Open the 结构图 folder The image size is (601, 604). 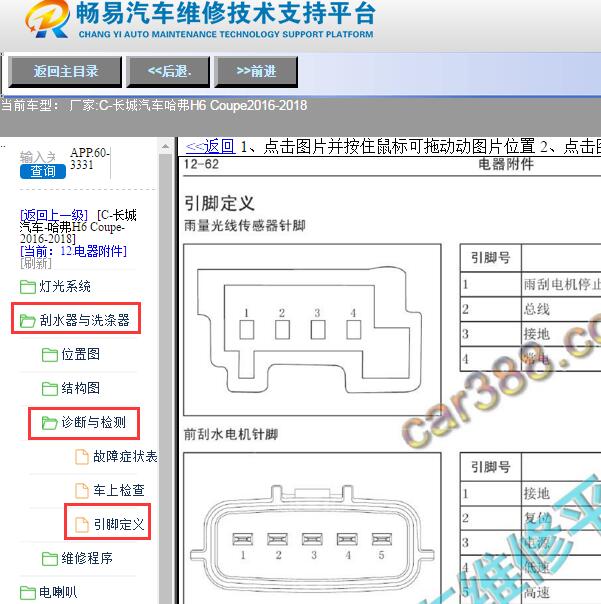81,388
